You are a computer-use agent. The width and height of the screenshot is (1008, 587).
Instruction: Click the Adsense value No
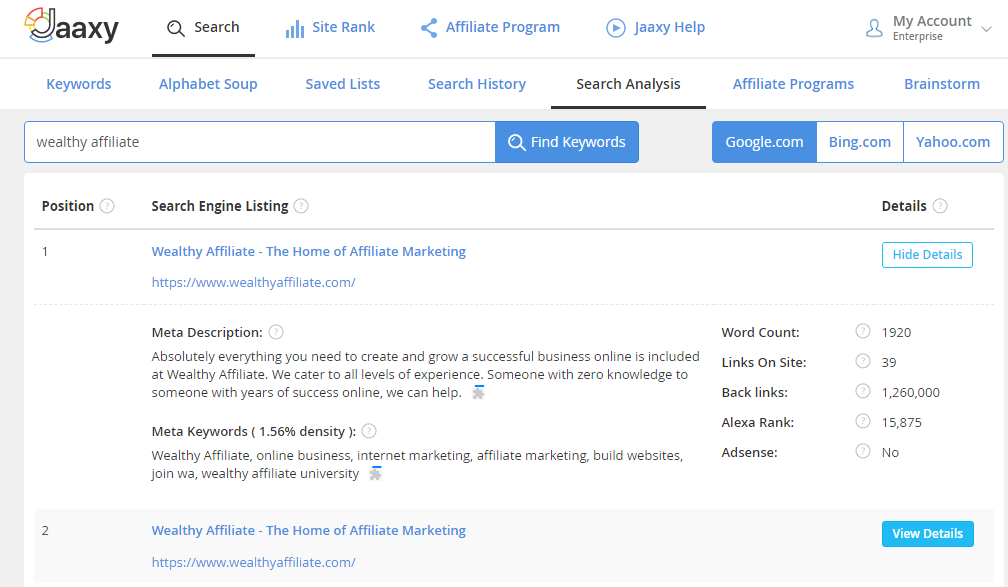[890, 453]
